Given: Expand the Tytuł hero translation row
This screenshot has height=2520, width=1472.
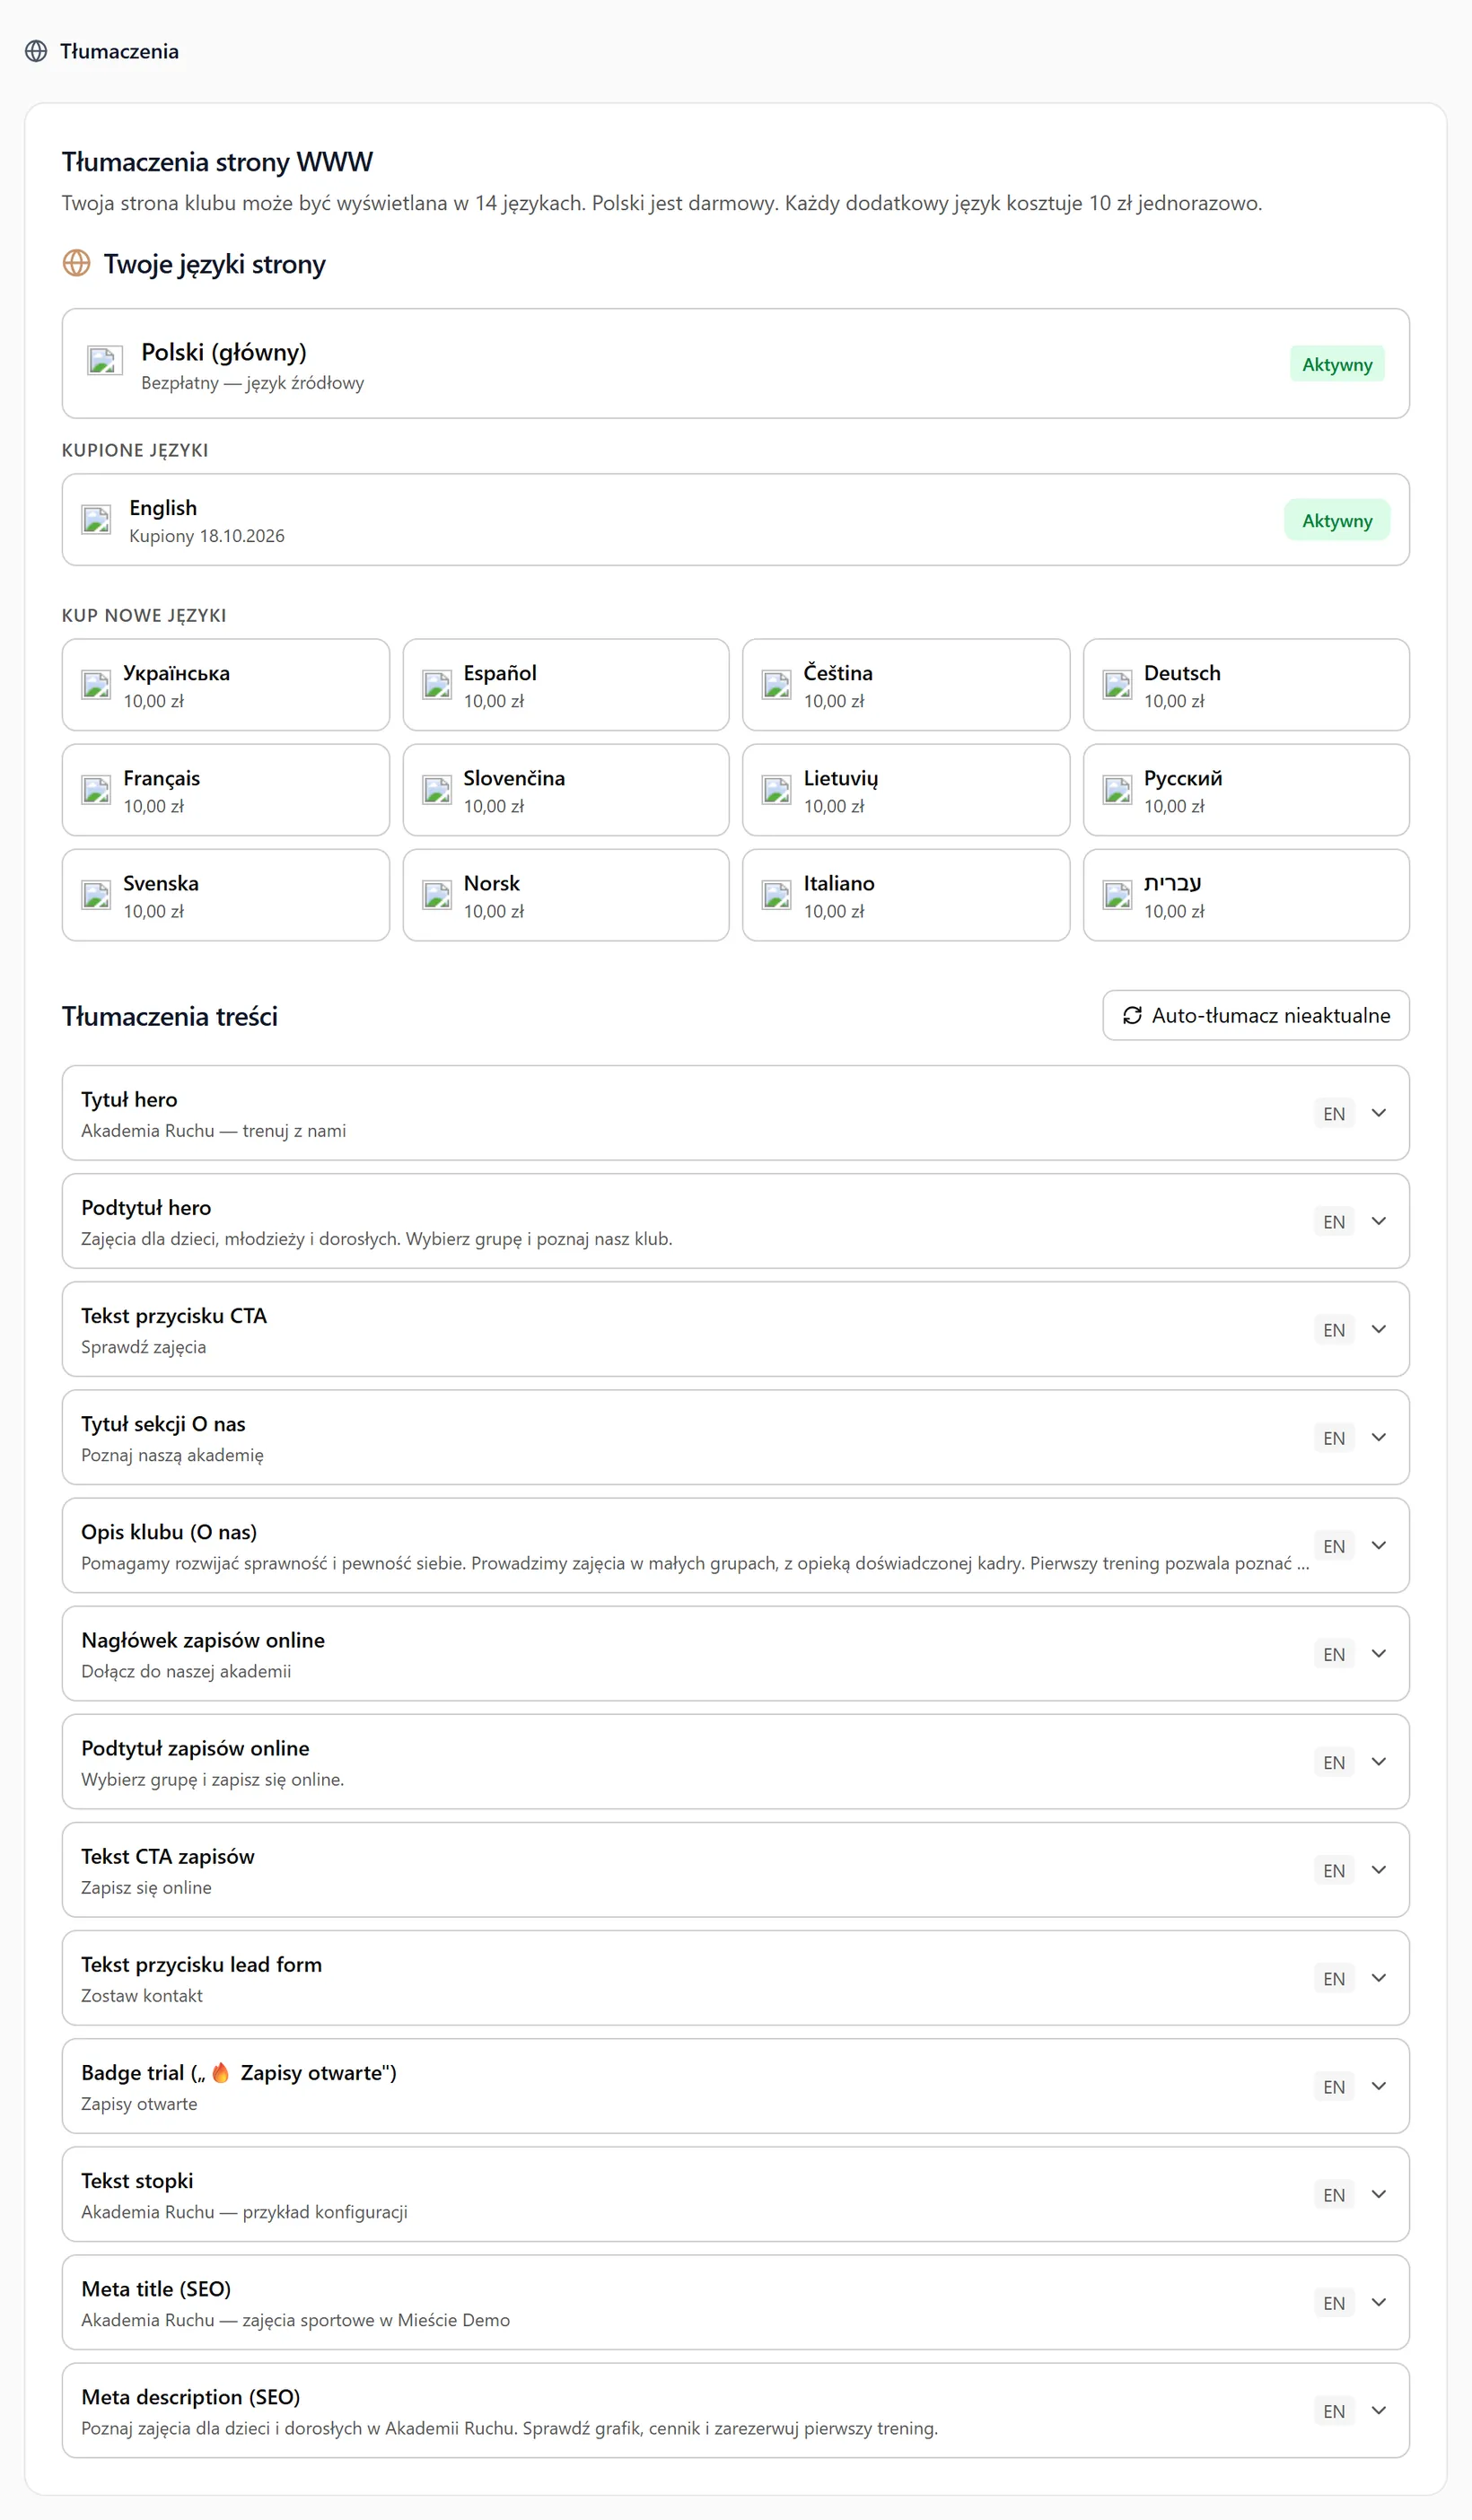Looking at the screenshot, I should (x=735, y=1113).
